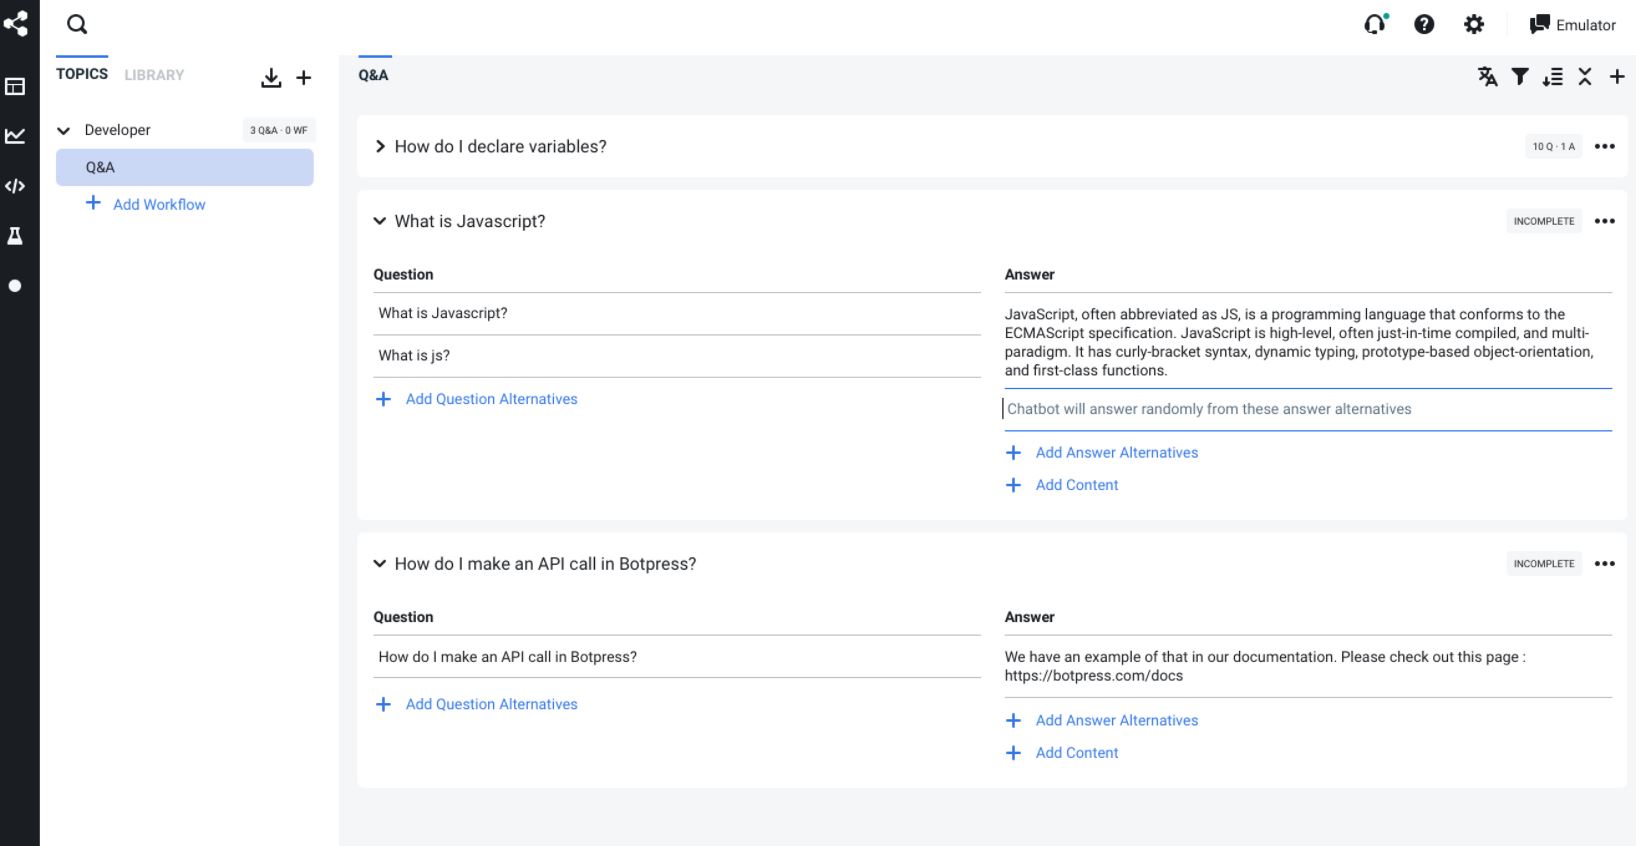Open more options for 'What is Javascript?'
The height and width of the screenshot is (846, 1636).
[1605, 222]
